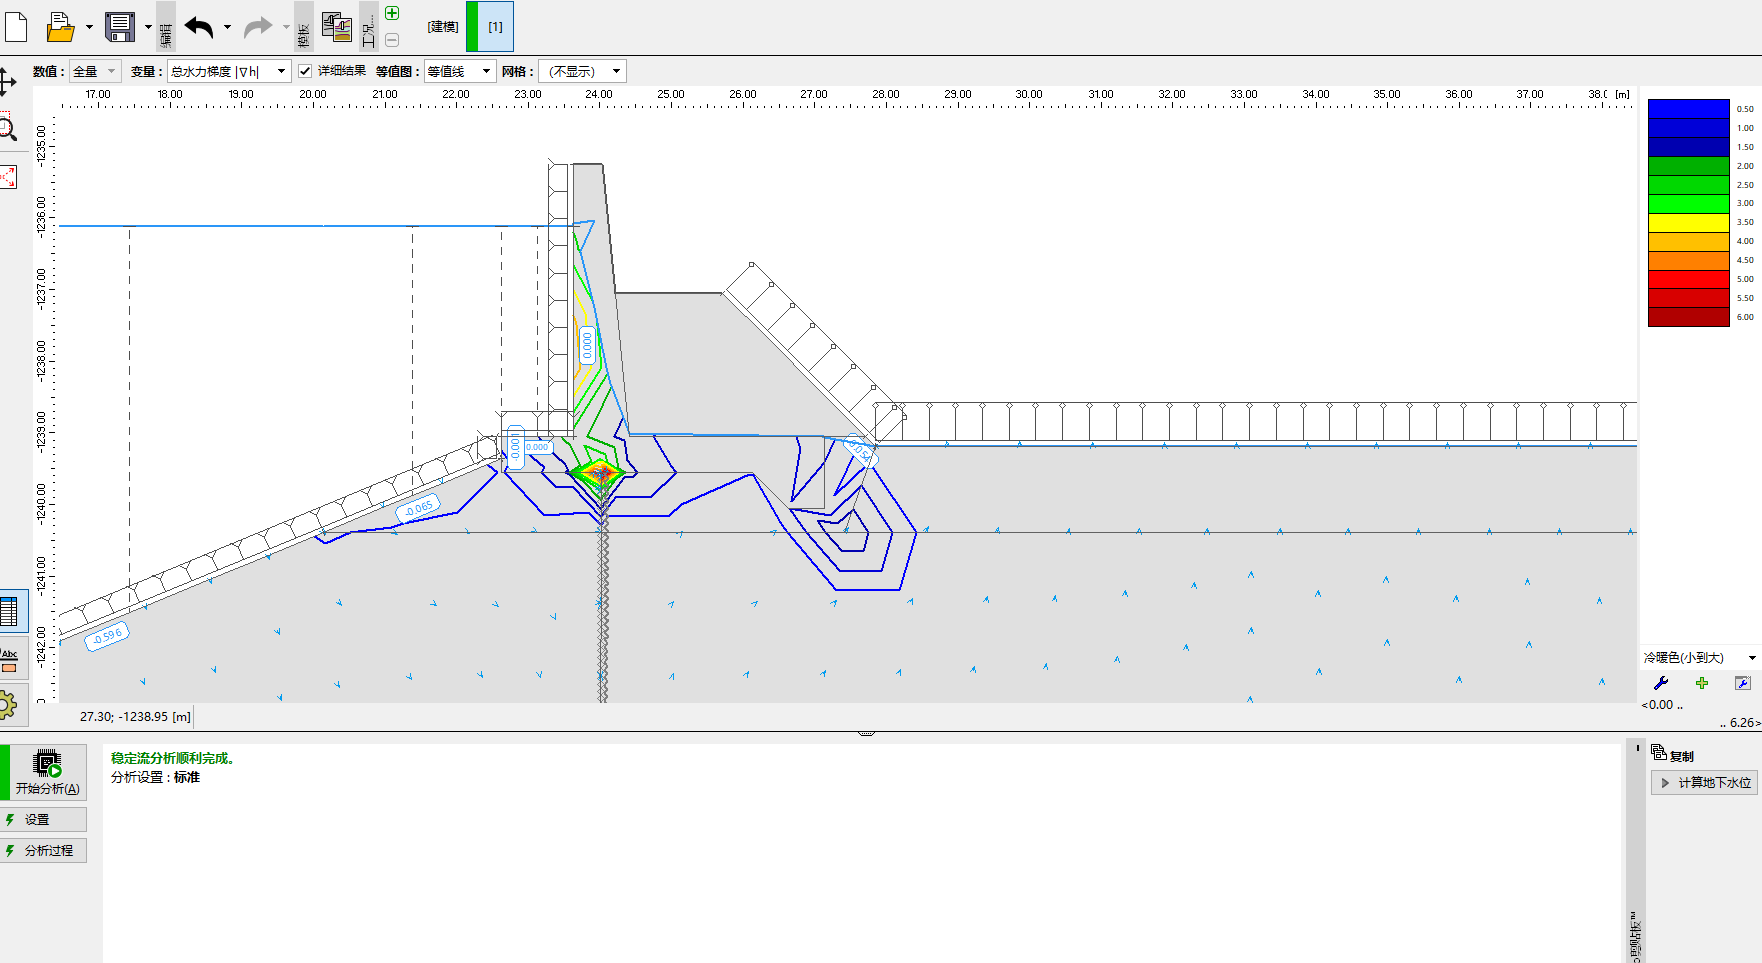
Task: Redo the last undone action
Action: (258, 27)
